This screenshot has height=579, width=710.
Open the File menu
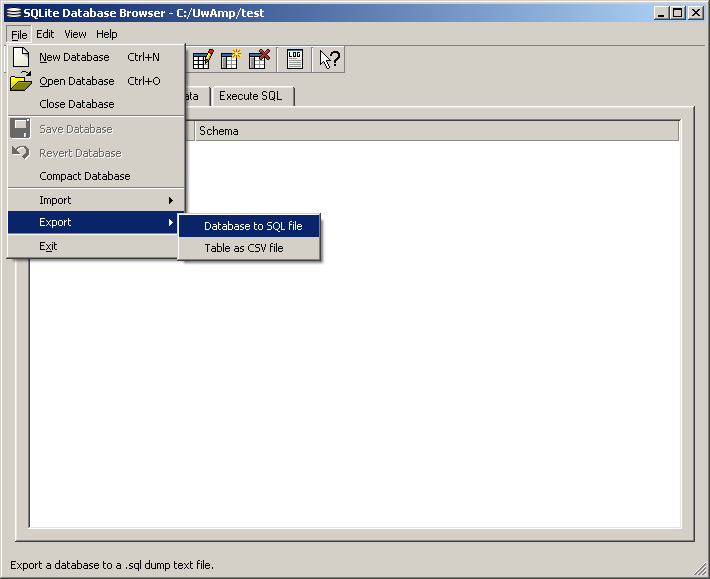click(x=19, y=34)
